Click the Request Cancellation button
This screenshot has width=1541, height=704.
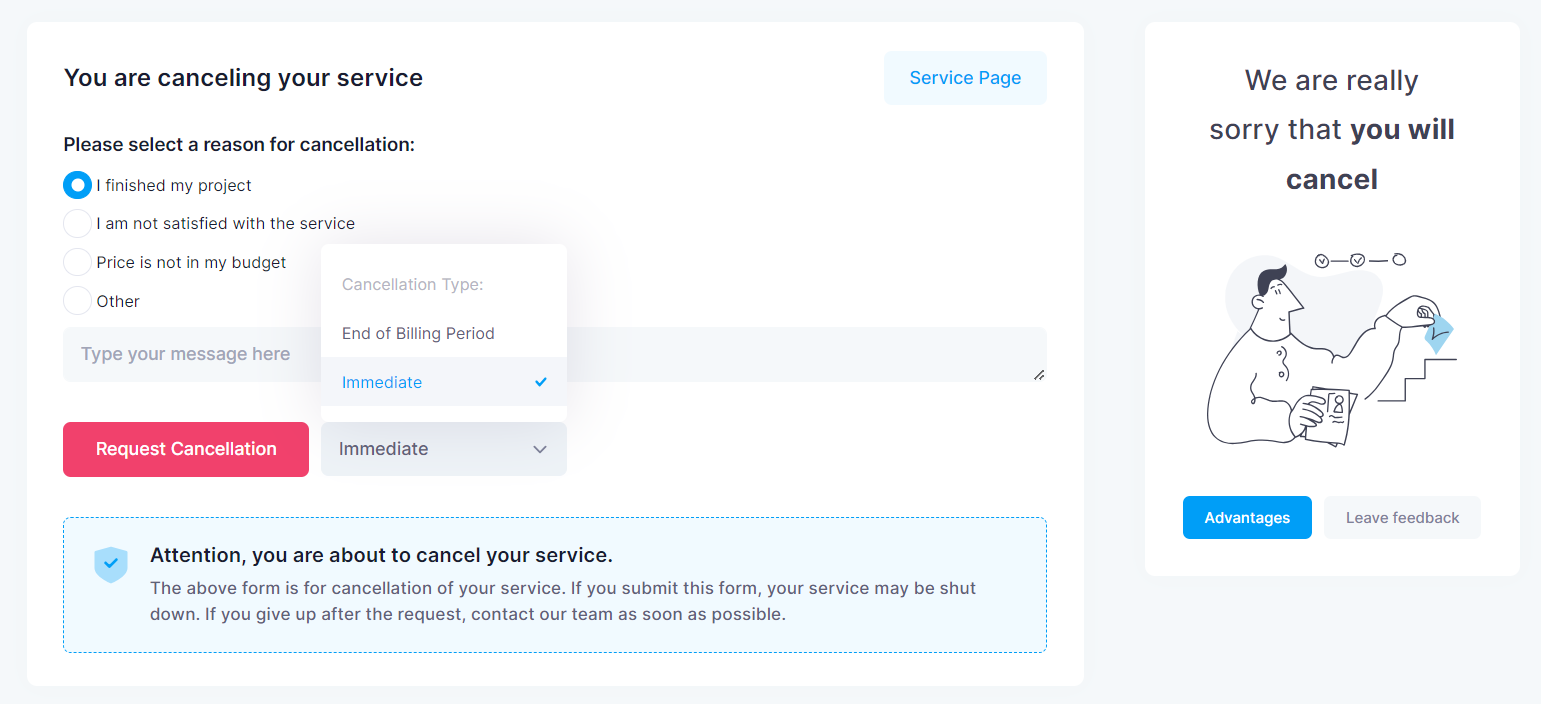click(x=186, y=449)
